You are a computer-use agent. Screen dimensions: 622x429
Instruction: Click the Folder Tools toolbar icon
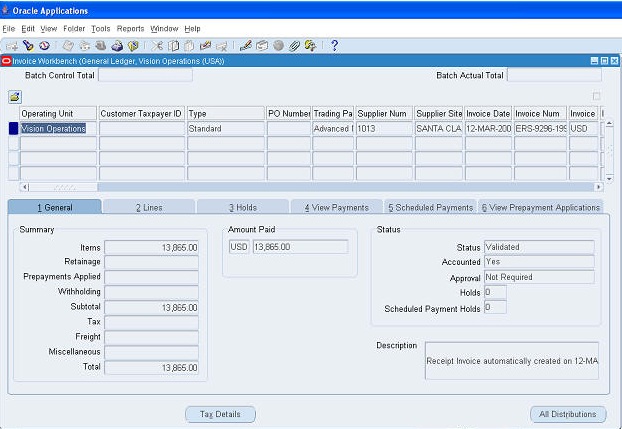click(x=310, y=46)
